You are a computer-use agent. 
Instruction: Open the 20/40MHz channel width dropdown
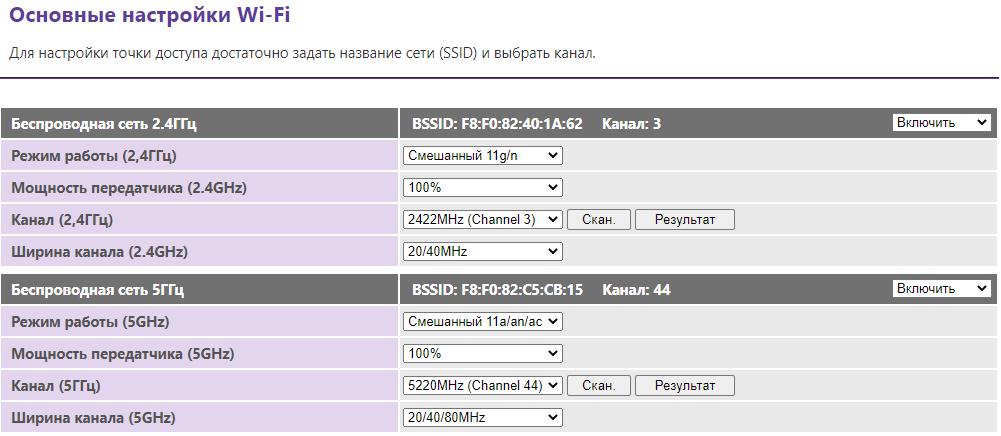[483, 251]
